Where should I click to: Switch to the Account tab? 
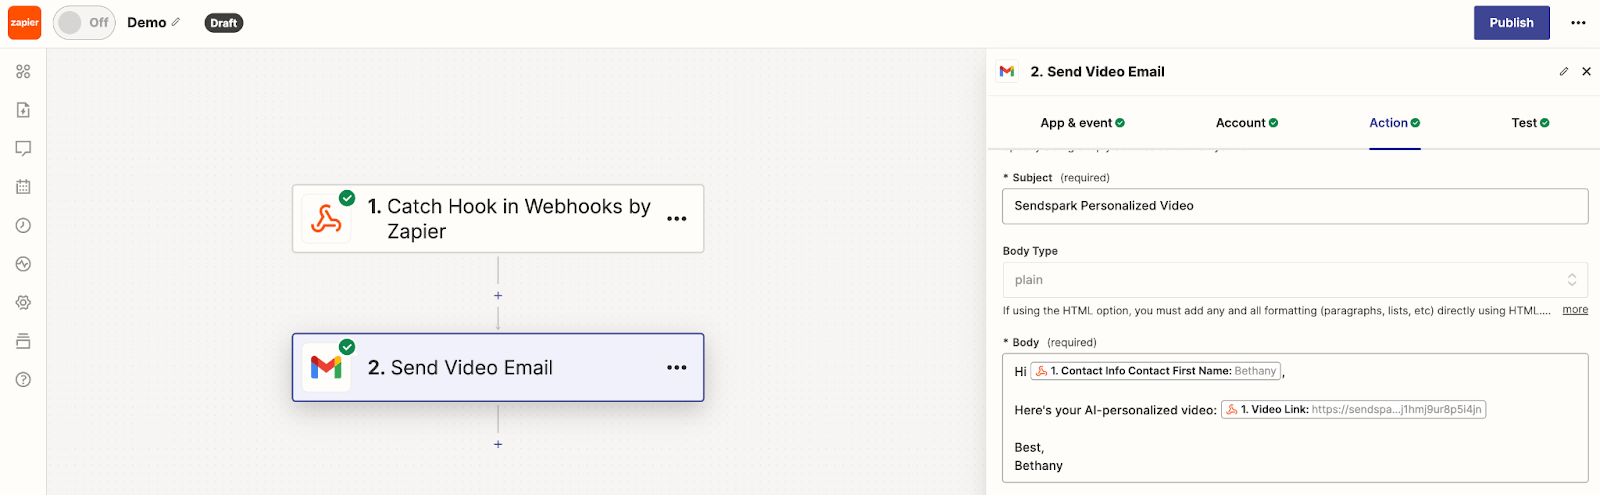tap(1246, 123)
